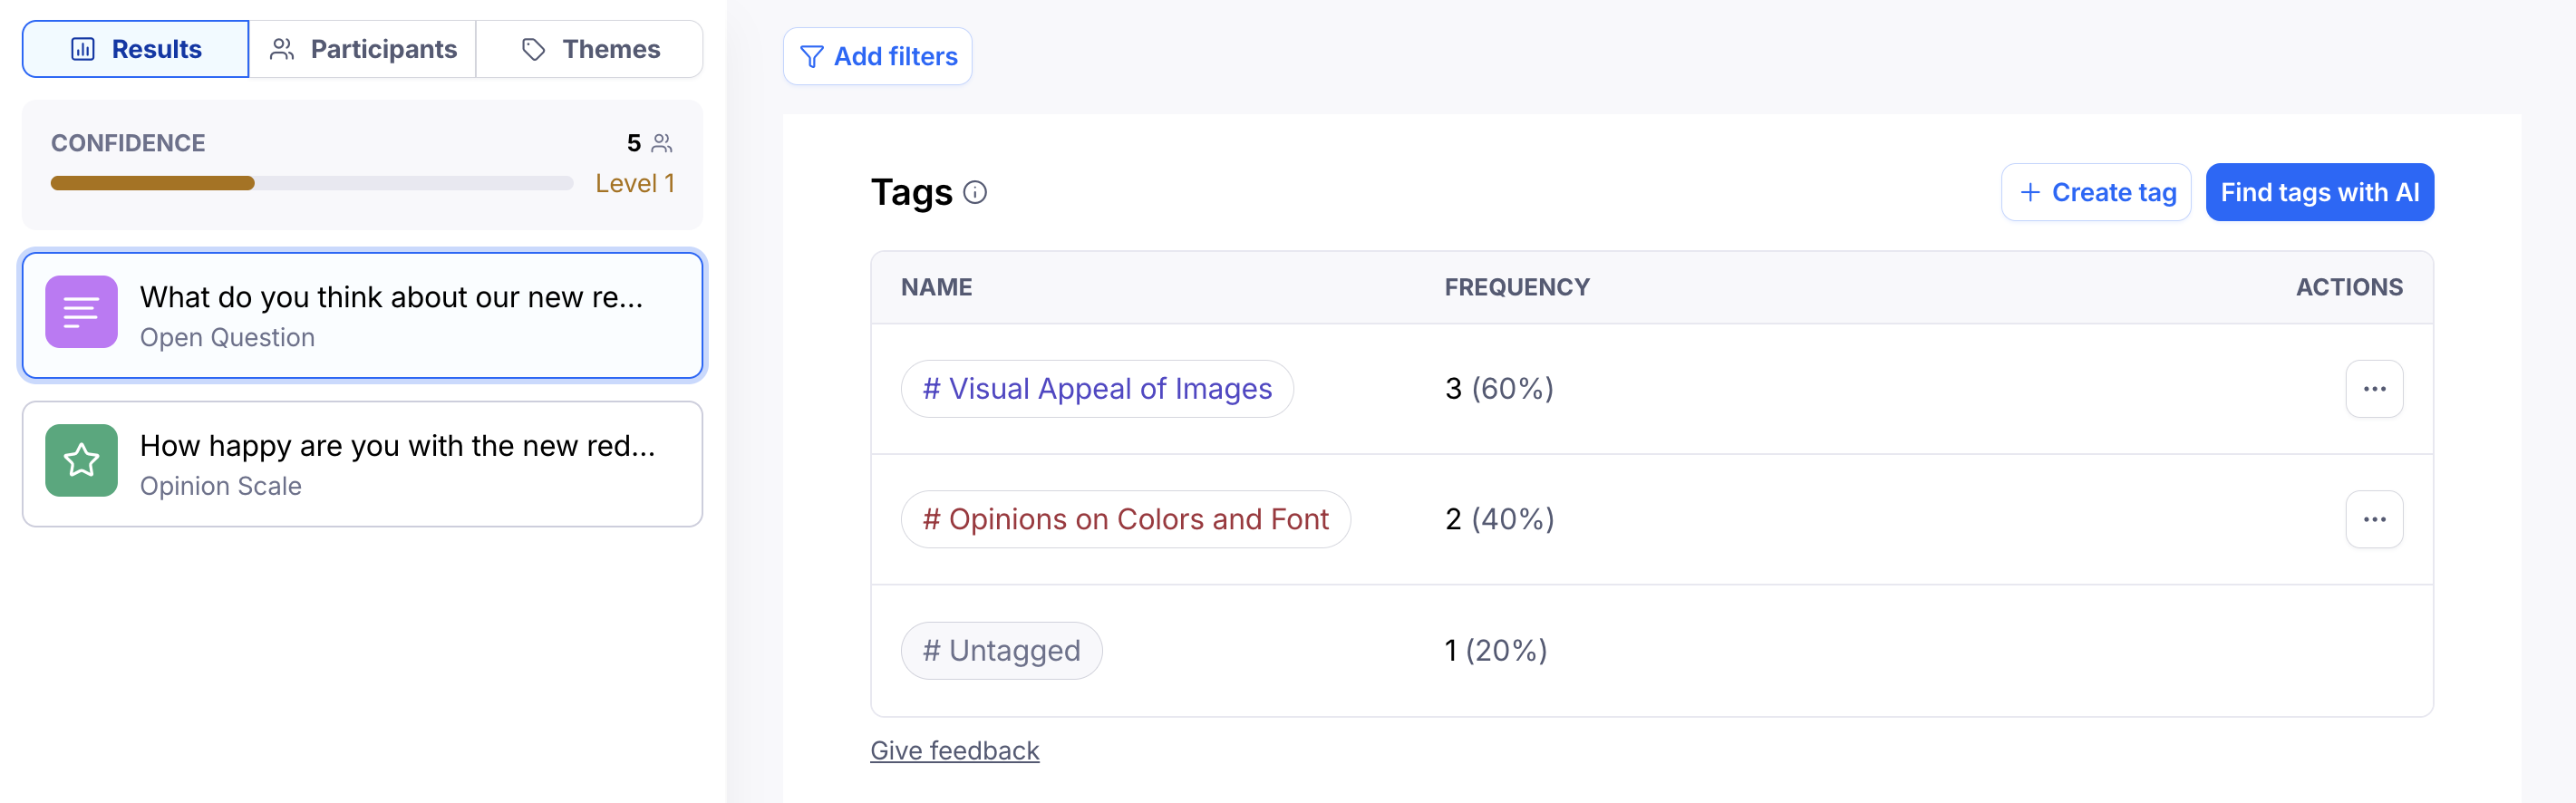This screenshot has width=2576, height=803.
Task: Select the Untagged tag chip
Action: [1001, 650]
